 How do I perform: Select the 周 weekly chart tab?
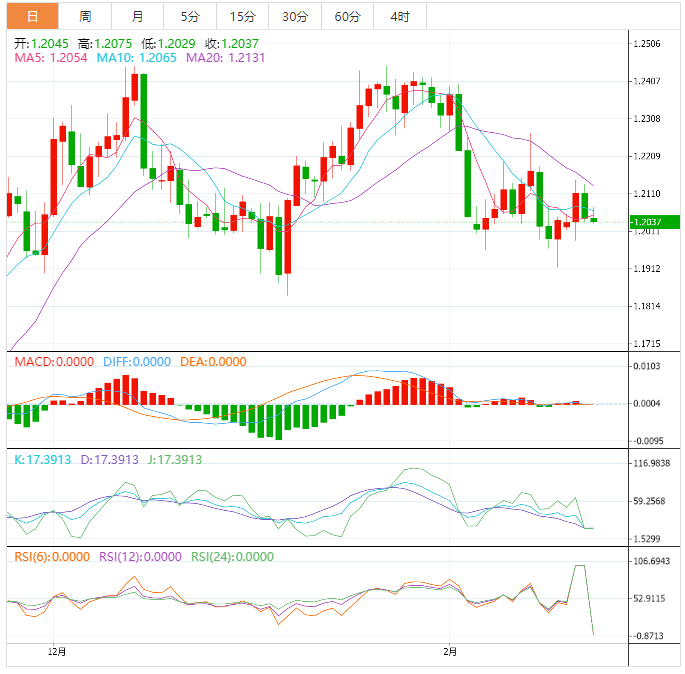85,16
